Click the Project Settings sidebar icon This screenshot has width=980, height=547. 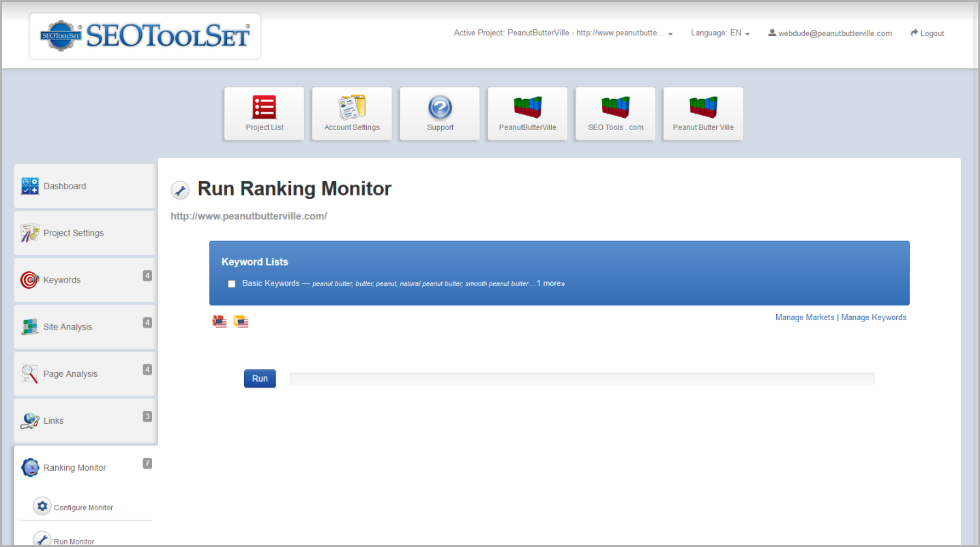pyautogui.click(x=30, y=233)
